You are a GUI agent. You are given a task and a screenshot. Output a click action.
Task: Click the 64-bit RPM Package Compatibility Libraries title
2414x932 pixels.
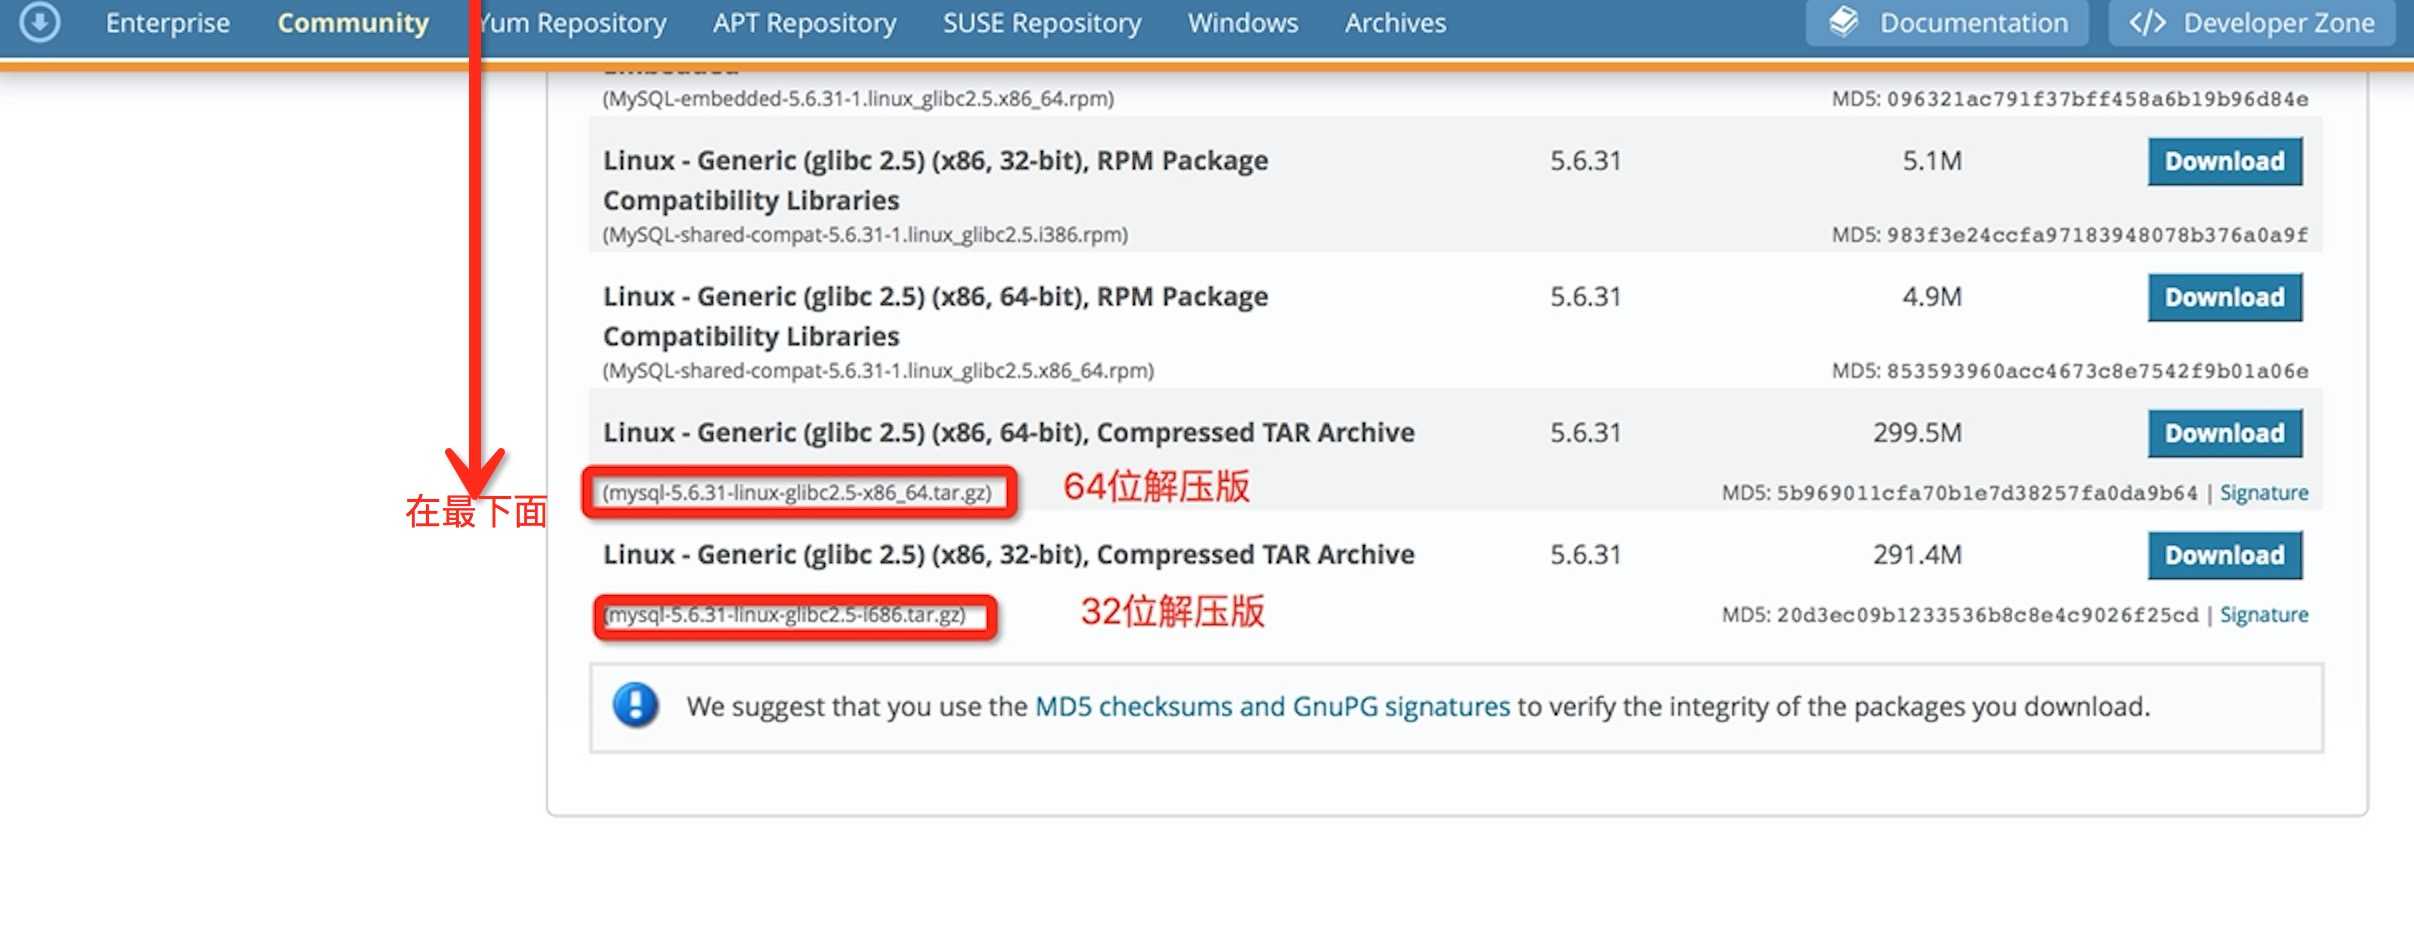point(936,316)
